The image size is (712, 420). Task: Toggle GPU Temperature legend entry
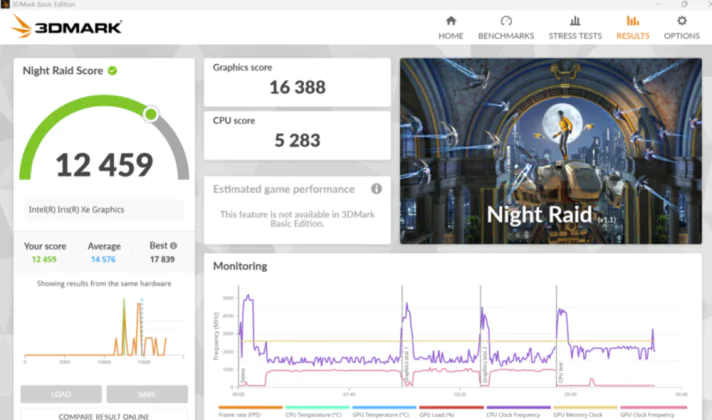click(384, 411)
